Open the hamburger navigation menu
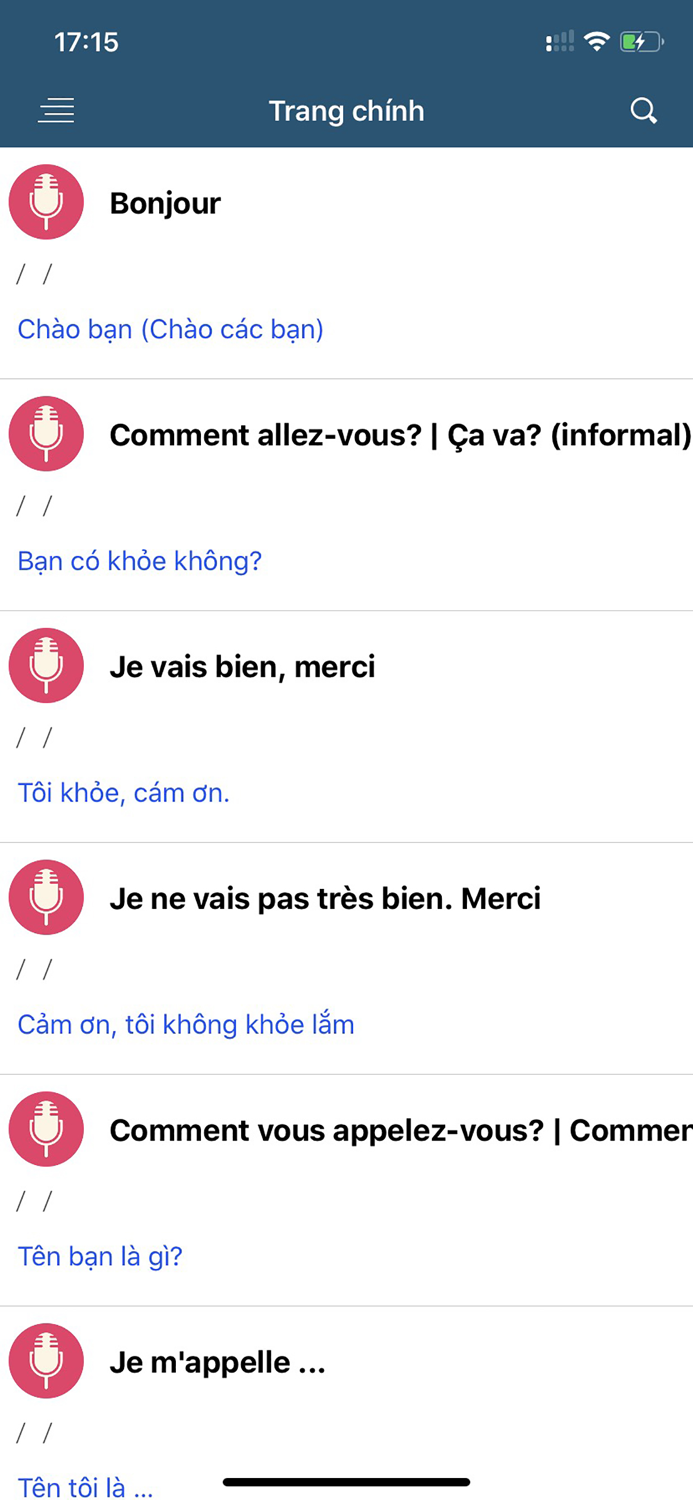 [x=56, y=111]
